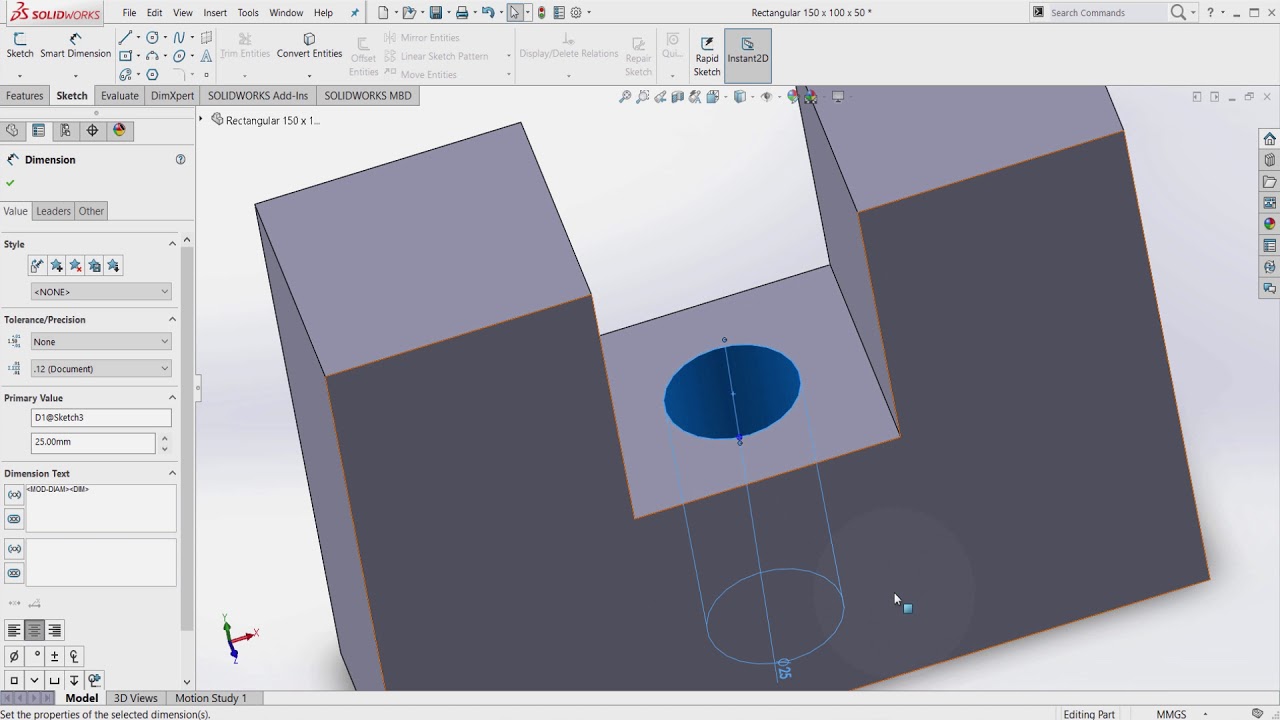Image resolution: width=1280 pixels, height=720 pixels.
Task: Switch to the Other property tab
Action: click(x=91, y=211)
